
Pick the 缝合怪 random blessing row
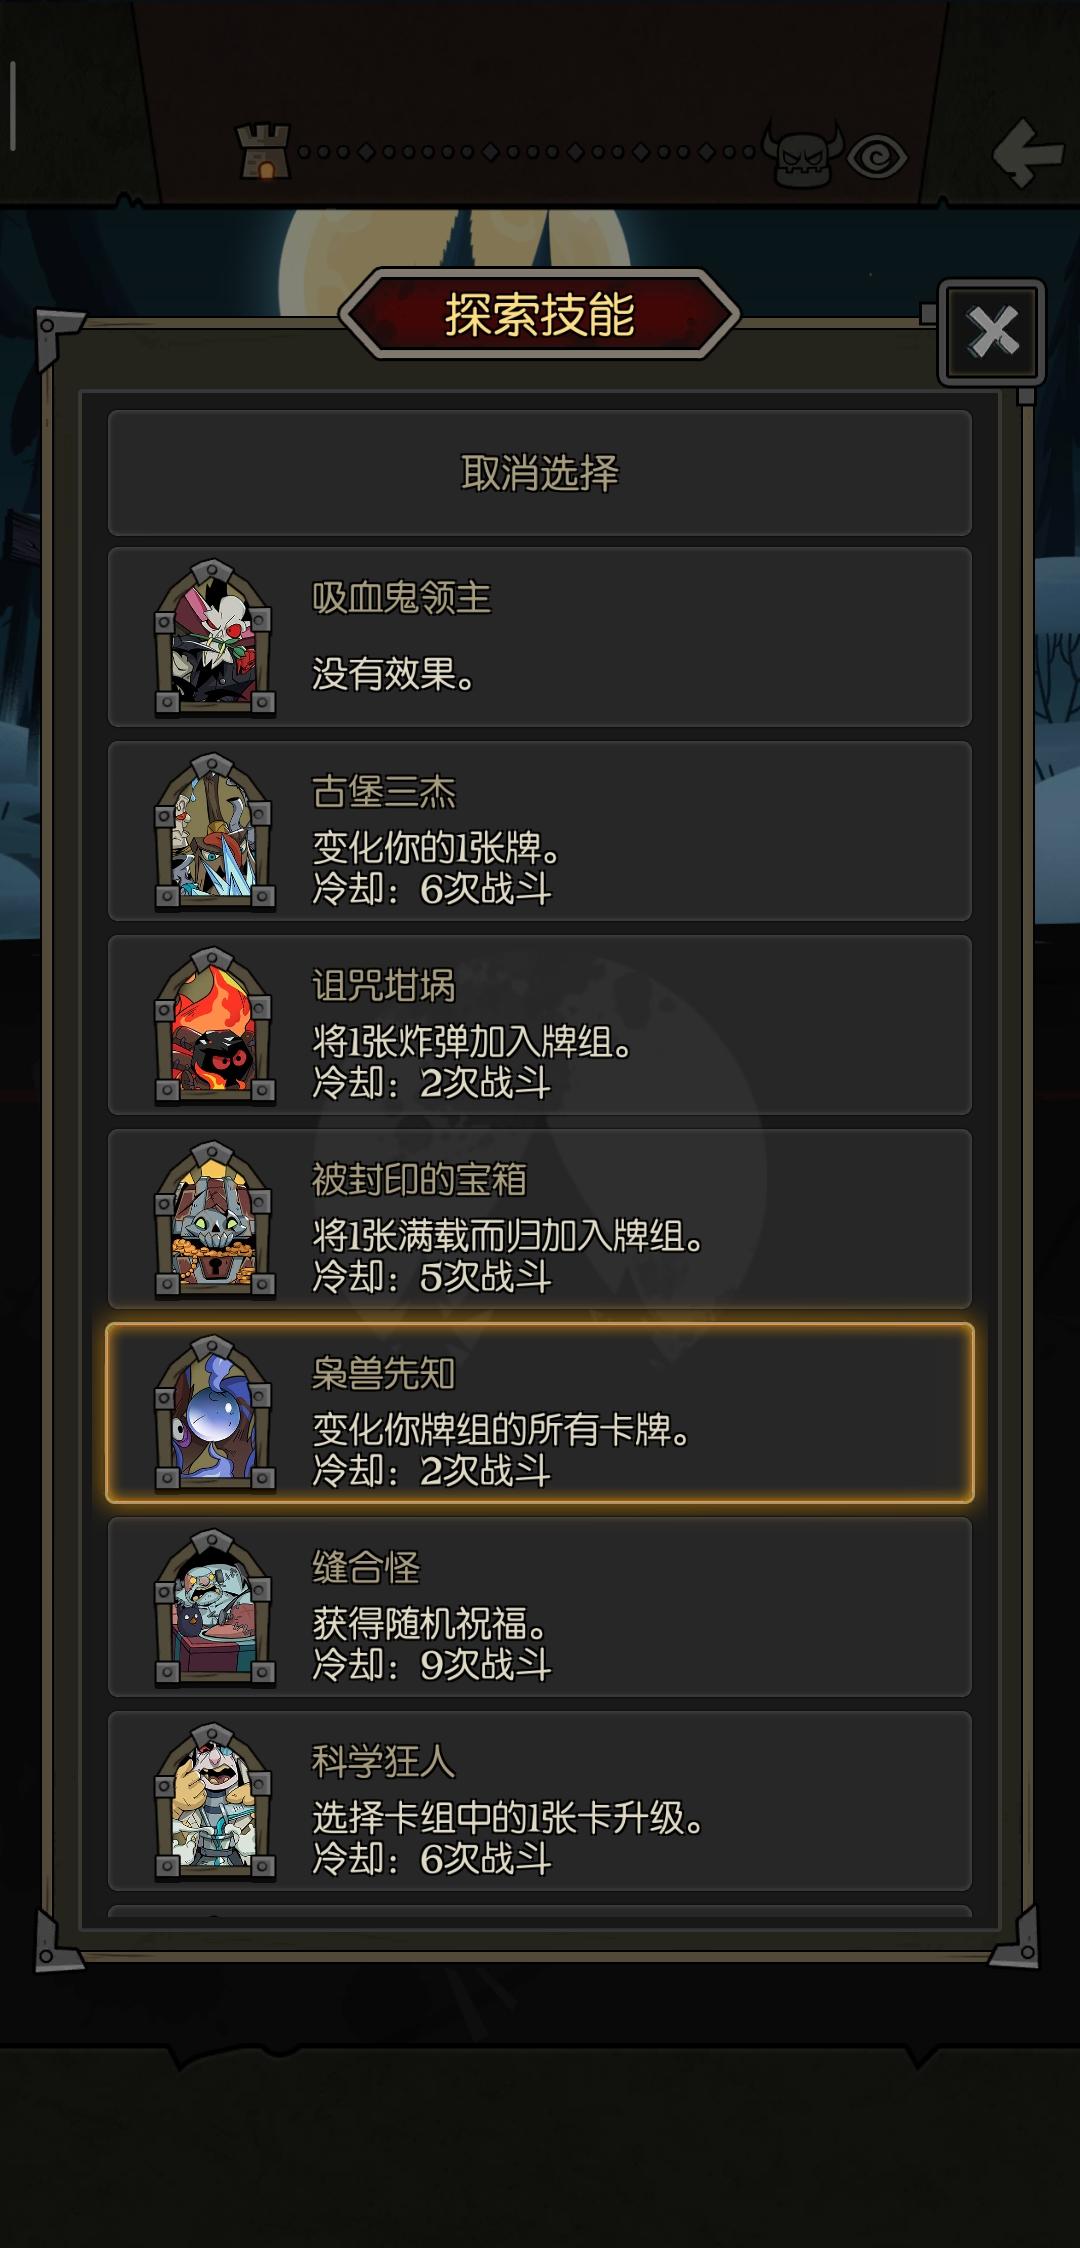(540, 1607)
